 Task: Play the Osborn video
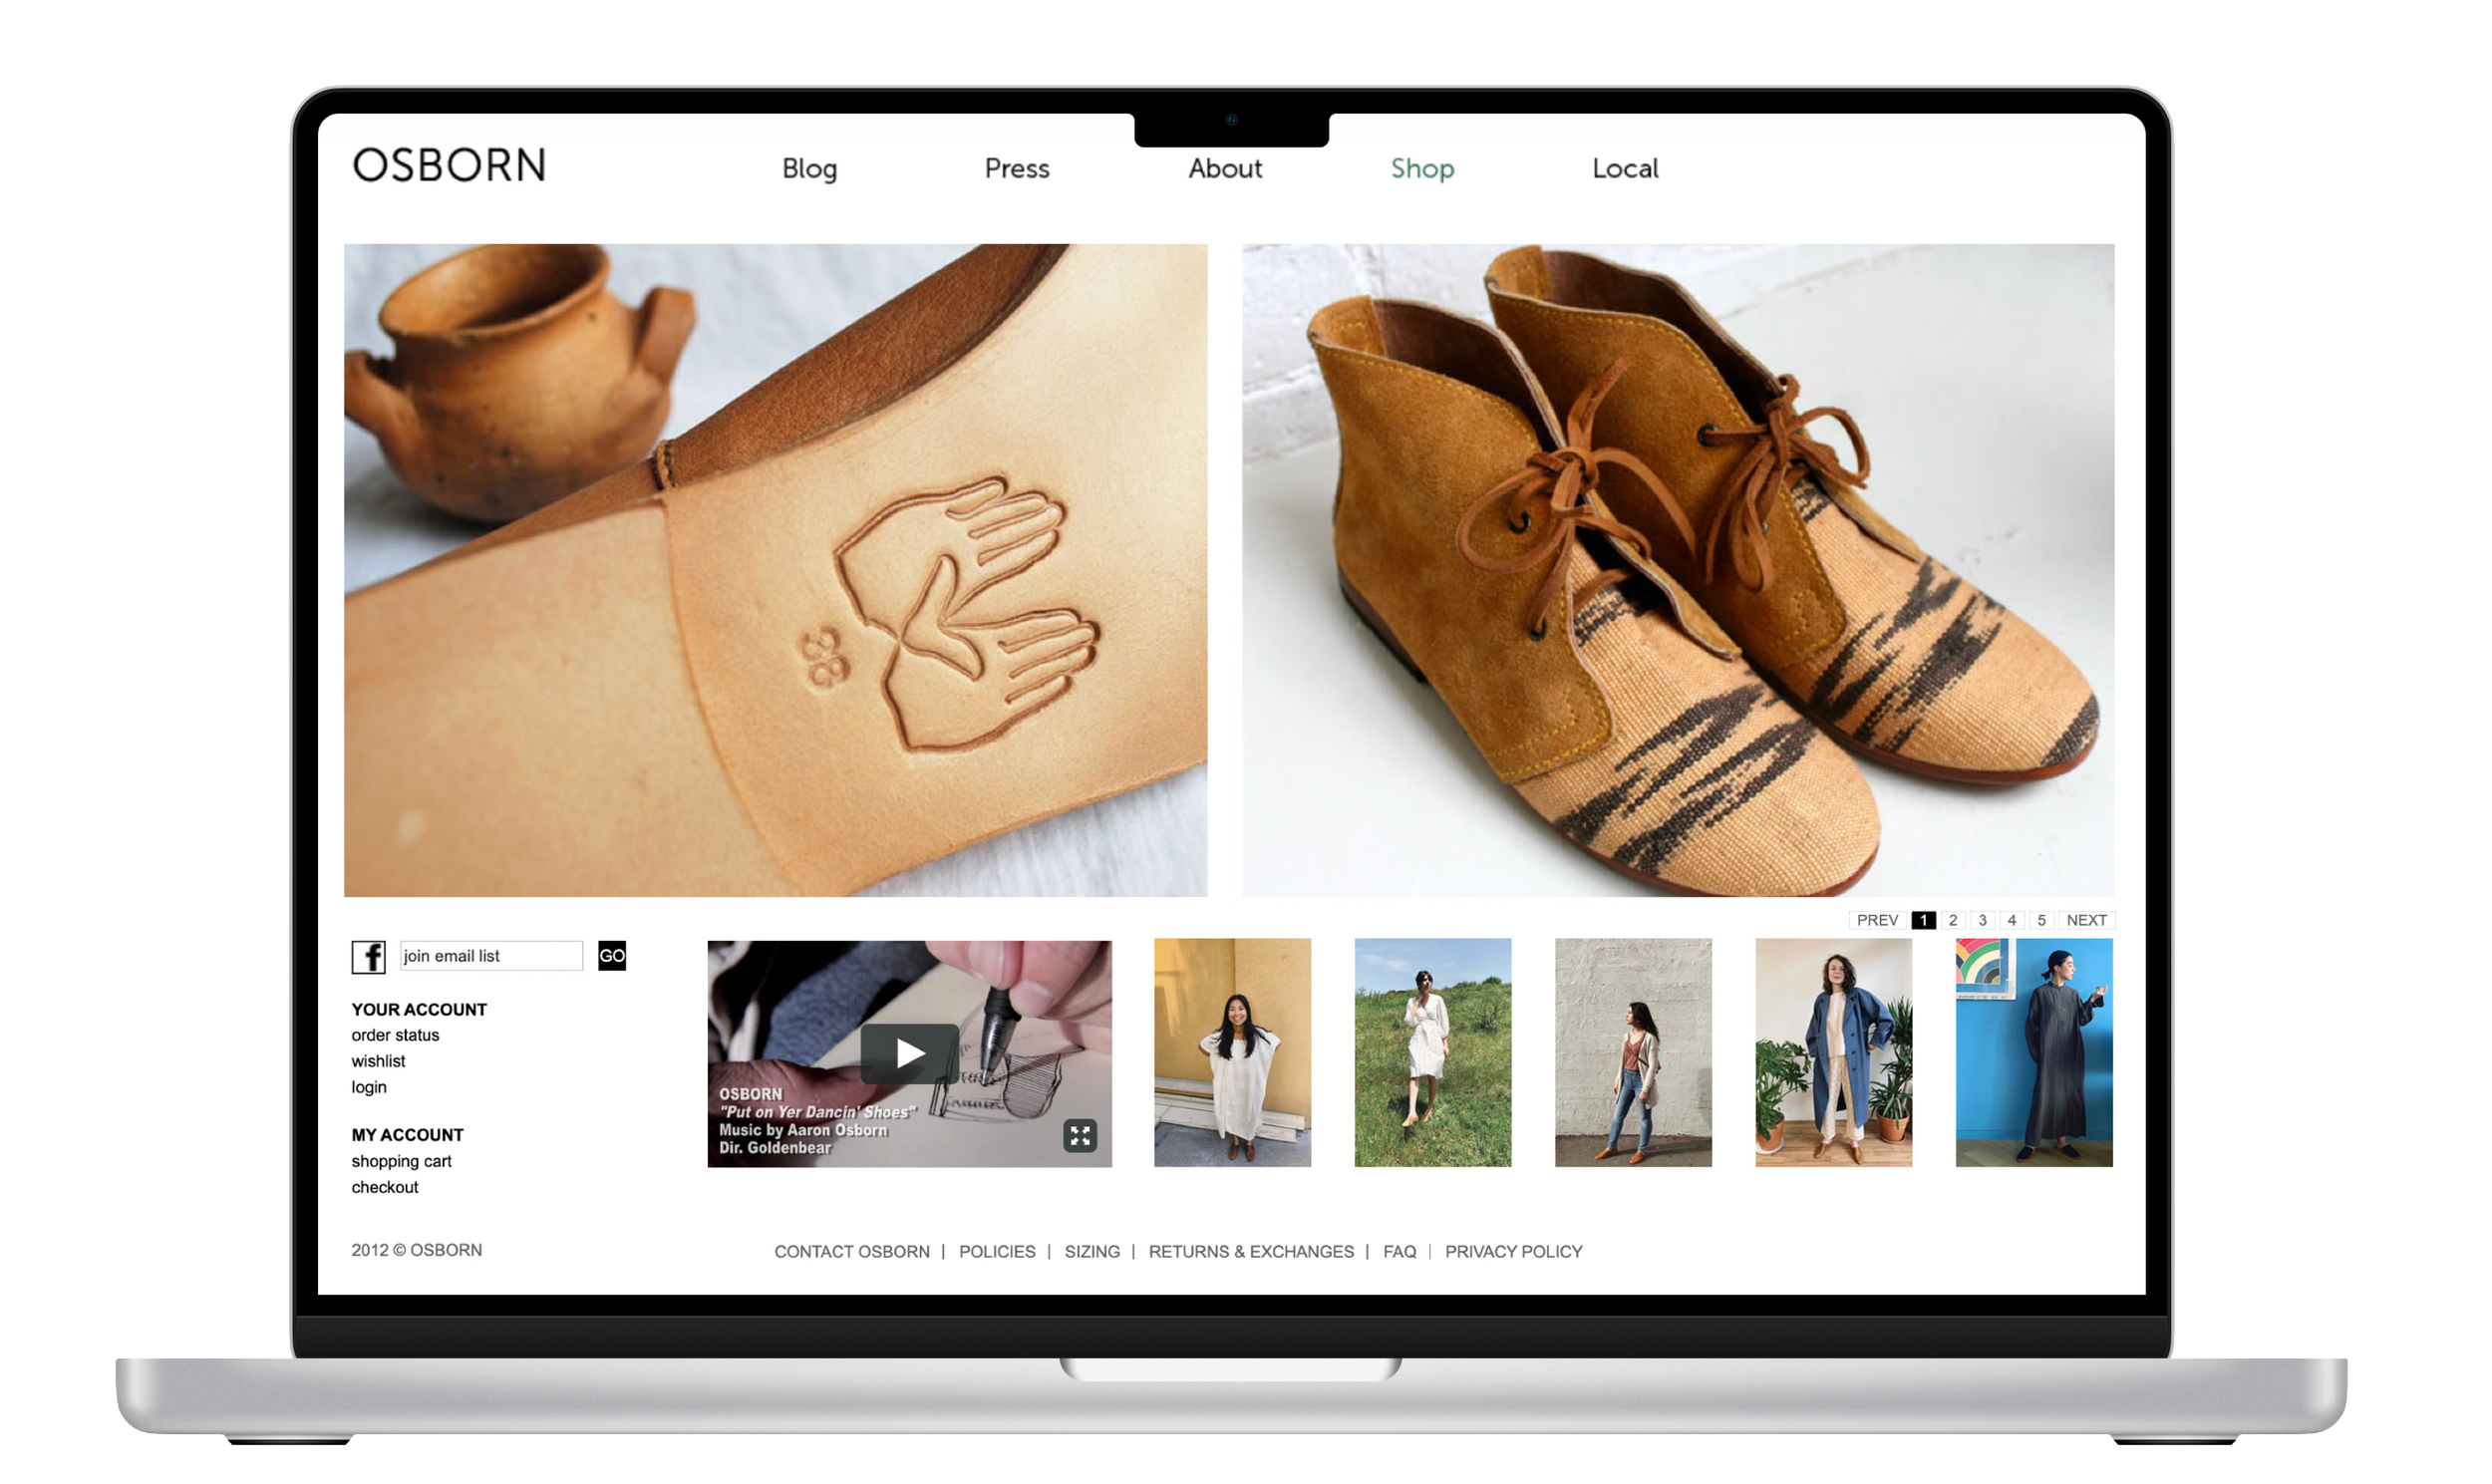point(909,1053)
